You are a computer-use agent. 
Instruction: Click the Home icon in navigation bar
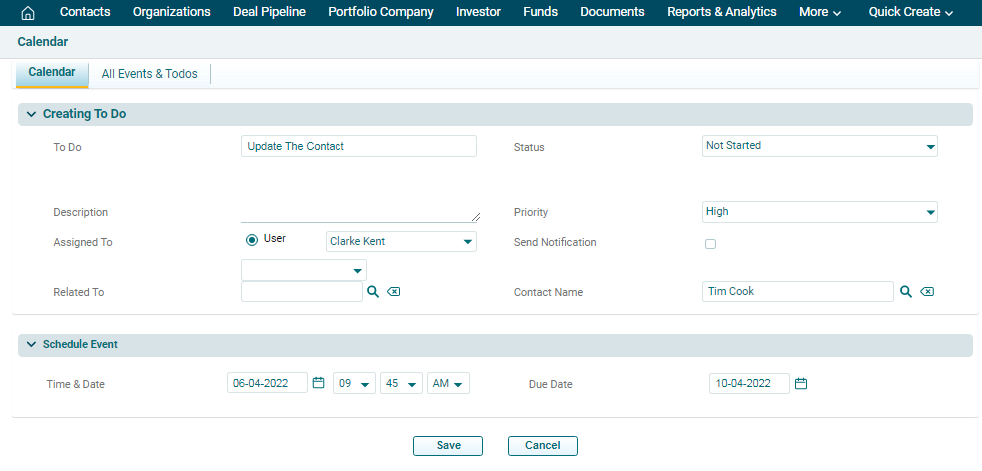tap(28, 13)
